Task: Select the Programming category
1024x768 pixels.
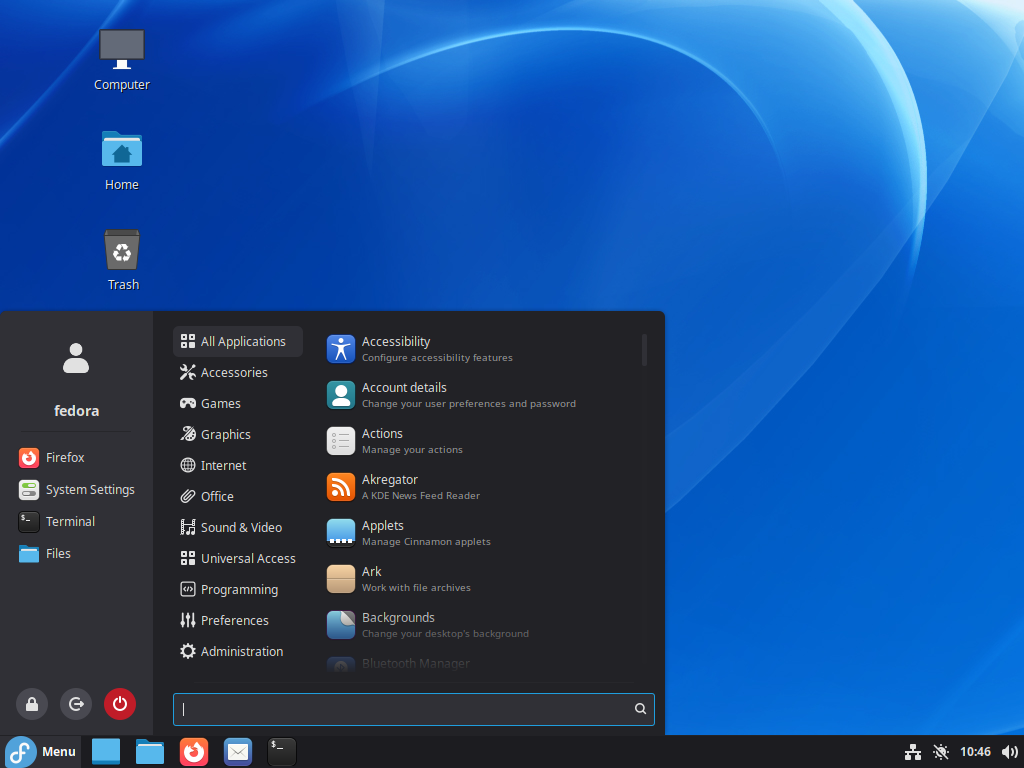Action: (x=238, y=590)
